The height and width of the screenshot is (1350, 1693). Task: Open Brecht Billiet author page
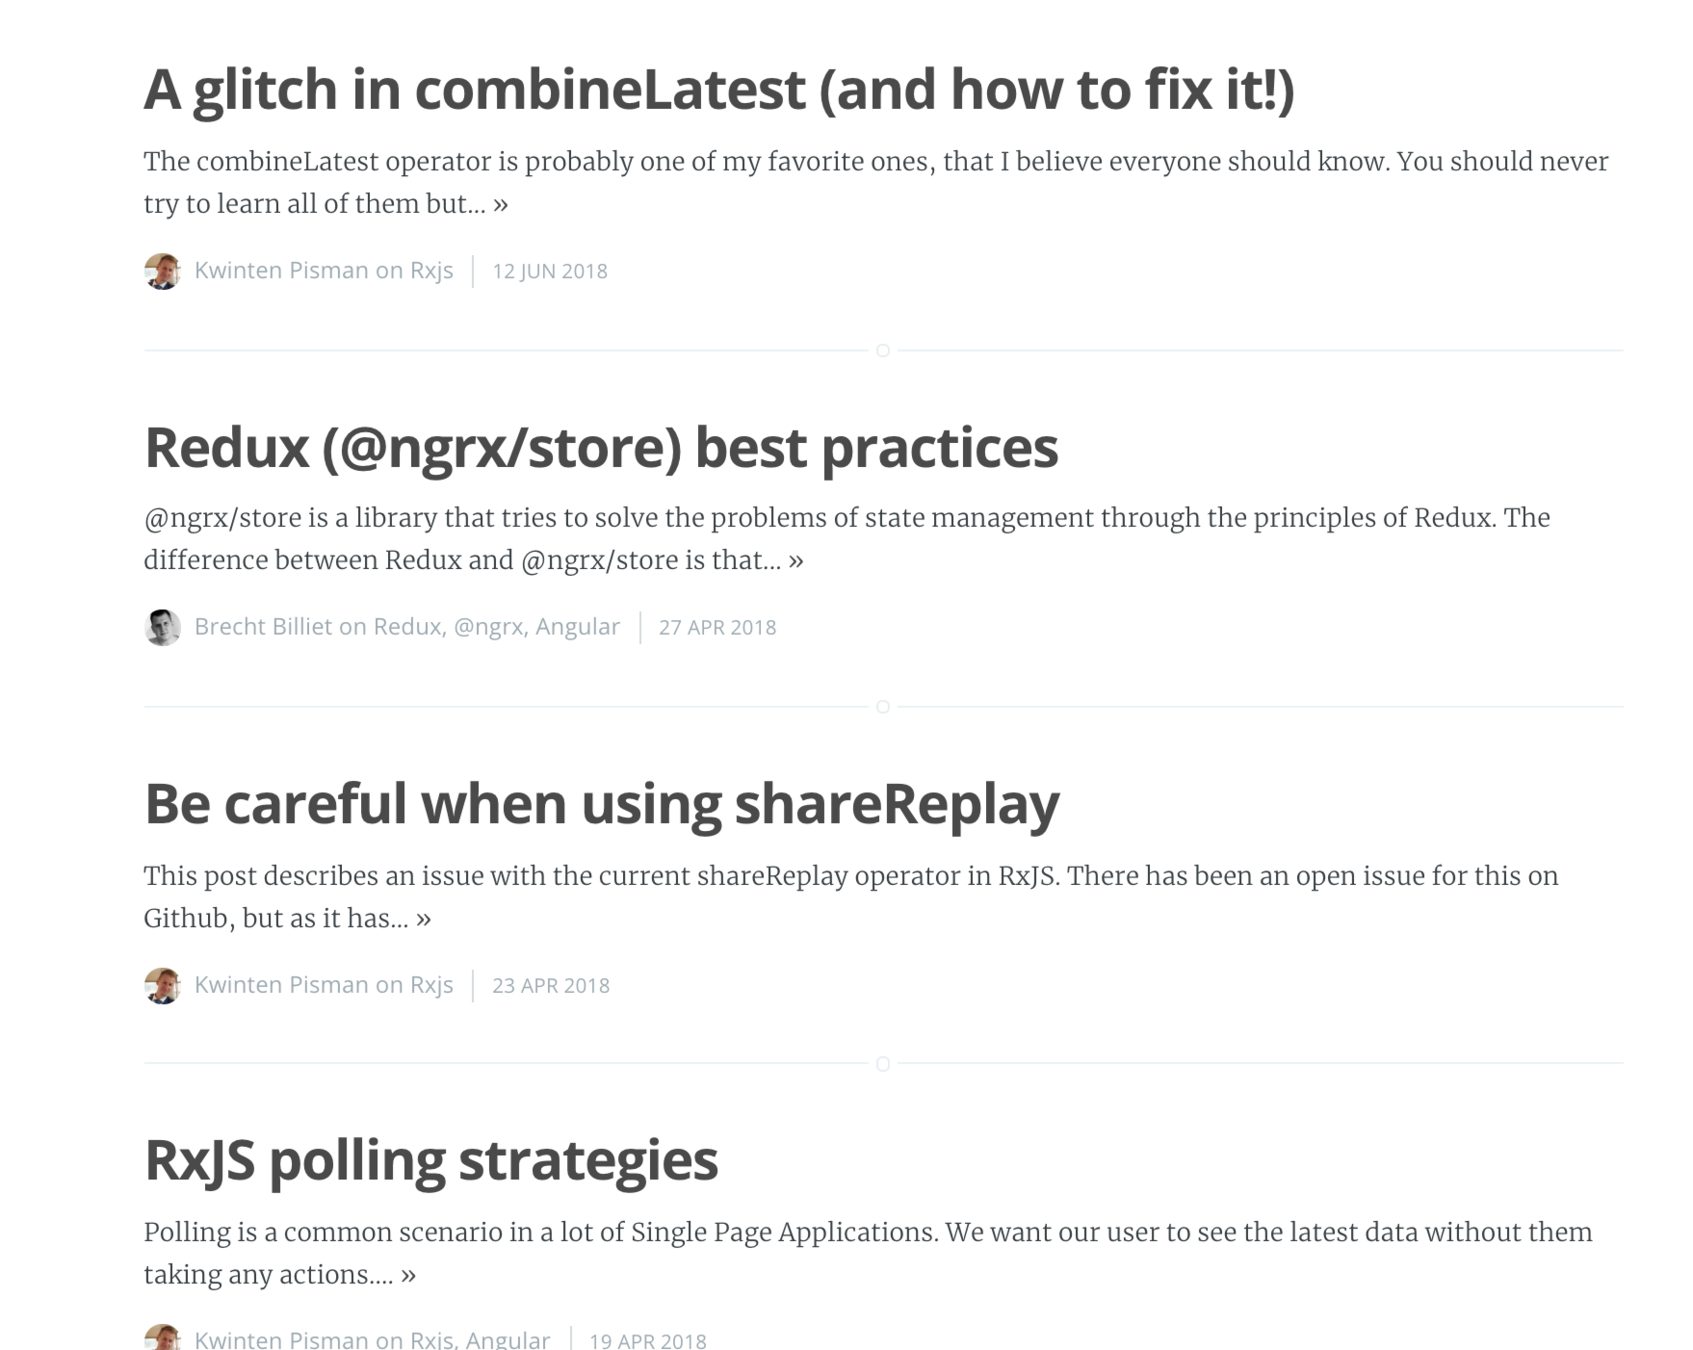point(263,626)
